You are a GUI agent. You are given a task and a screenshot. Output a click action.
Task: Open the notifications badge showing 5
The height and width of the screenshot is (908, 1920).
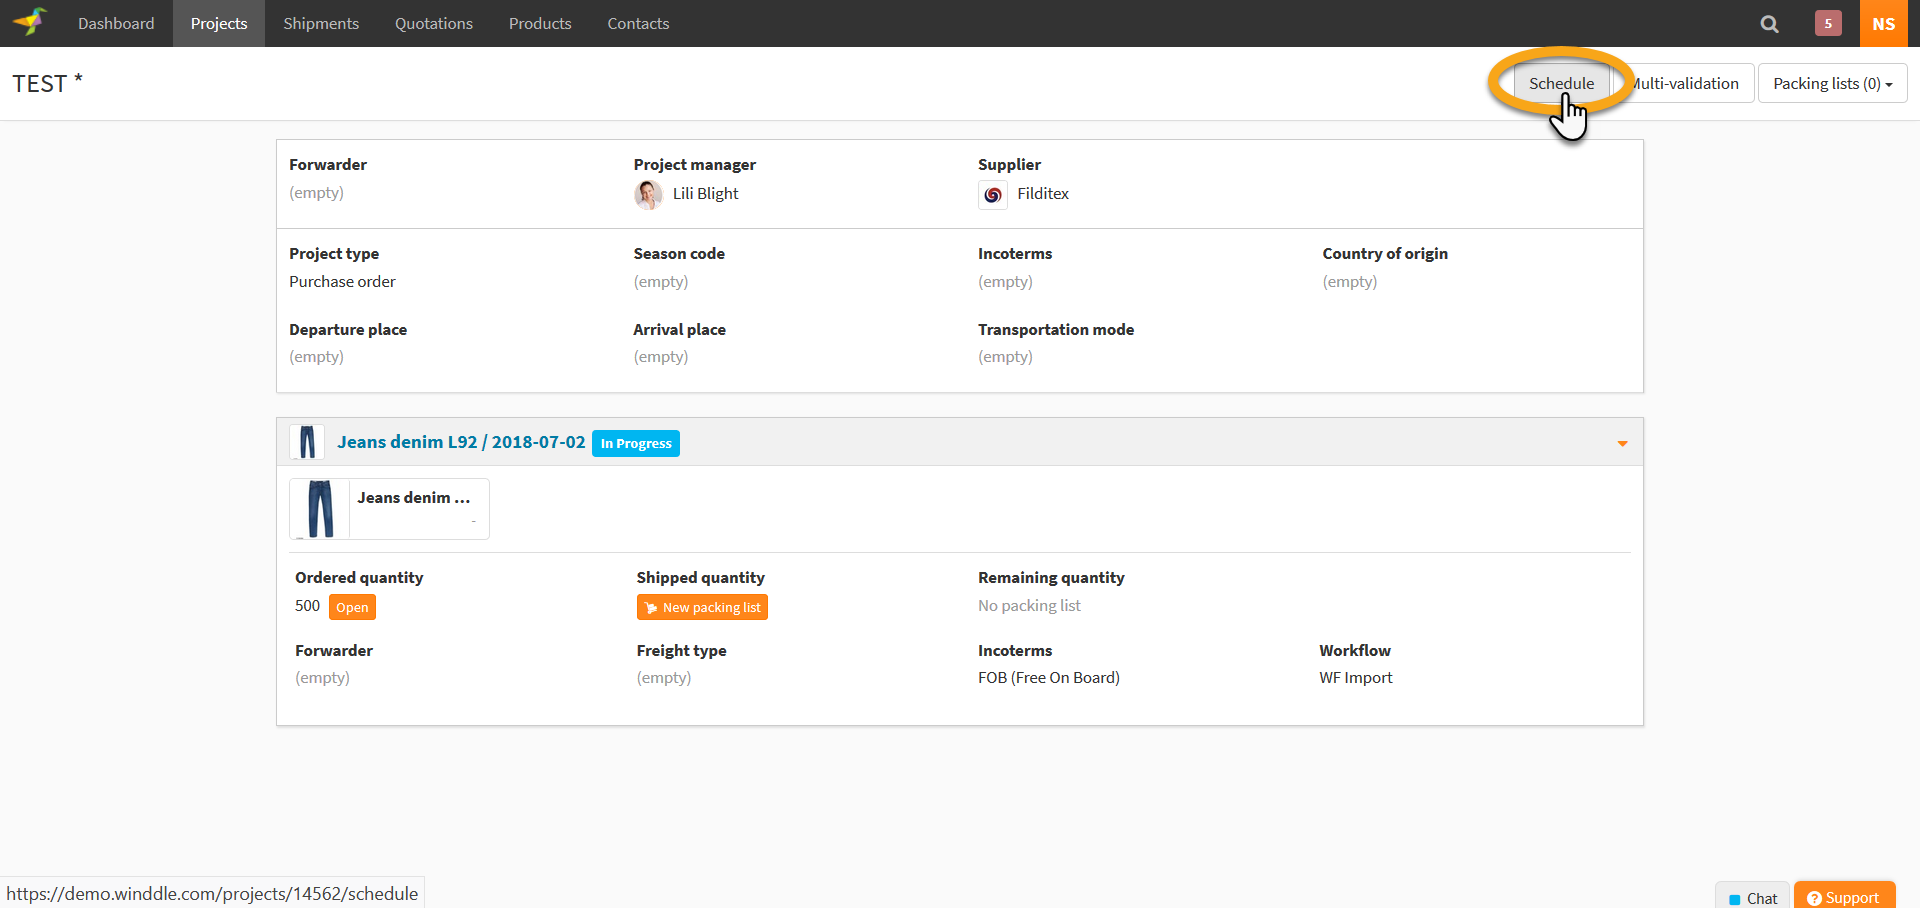(x=1827, y=24)
